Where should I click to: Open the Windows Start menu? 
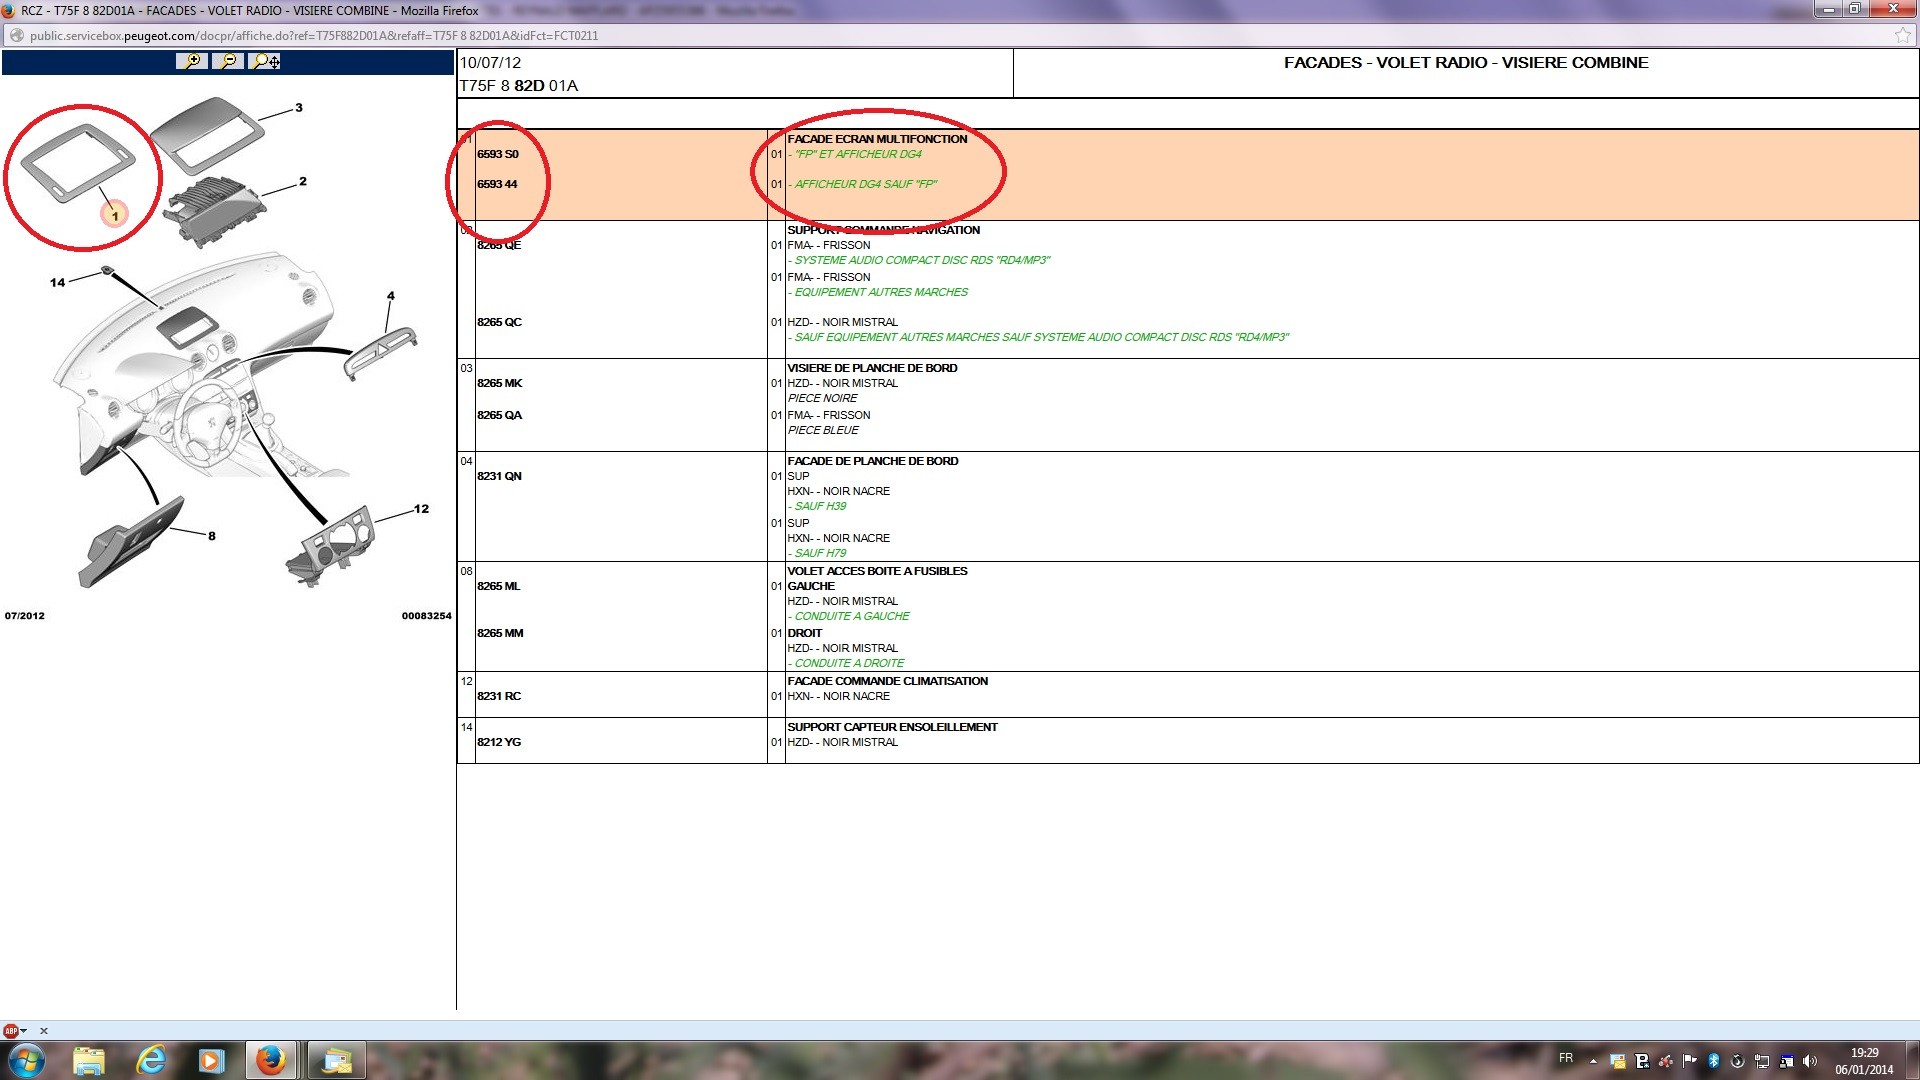point(26,1060)
